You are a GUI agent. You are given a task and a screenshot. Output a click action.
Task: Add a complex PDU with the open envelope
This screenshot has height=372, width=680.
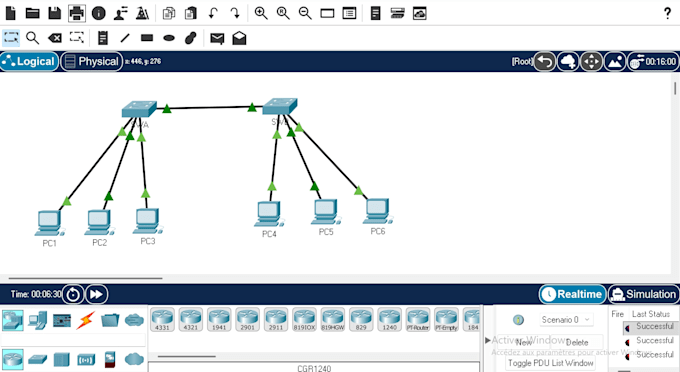[x=239, y=38]
